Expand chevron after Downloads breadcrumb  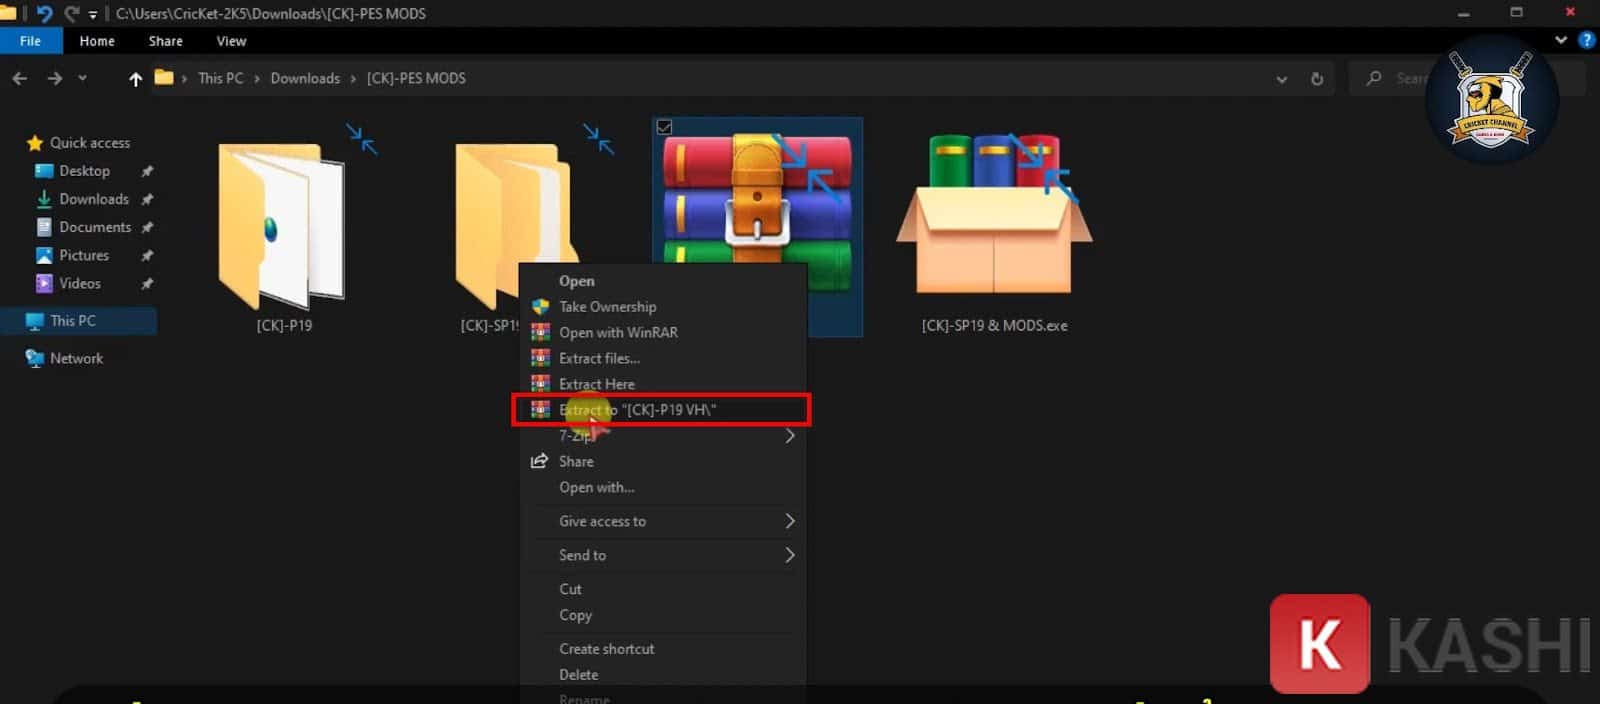click(353, 78)
